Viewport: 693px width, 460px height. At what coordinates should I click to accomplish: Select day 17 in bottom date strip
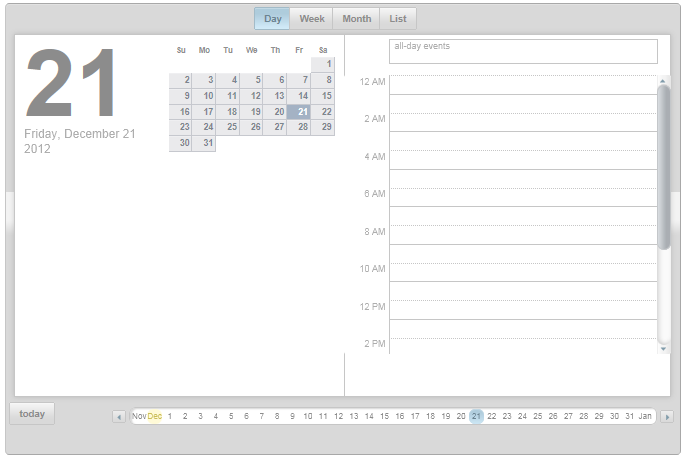415,416
